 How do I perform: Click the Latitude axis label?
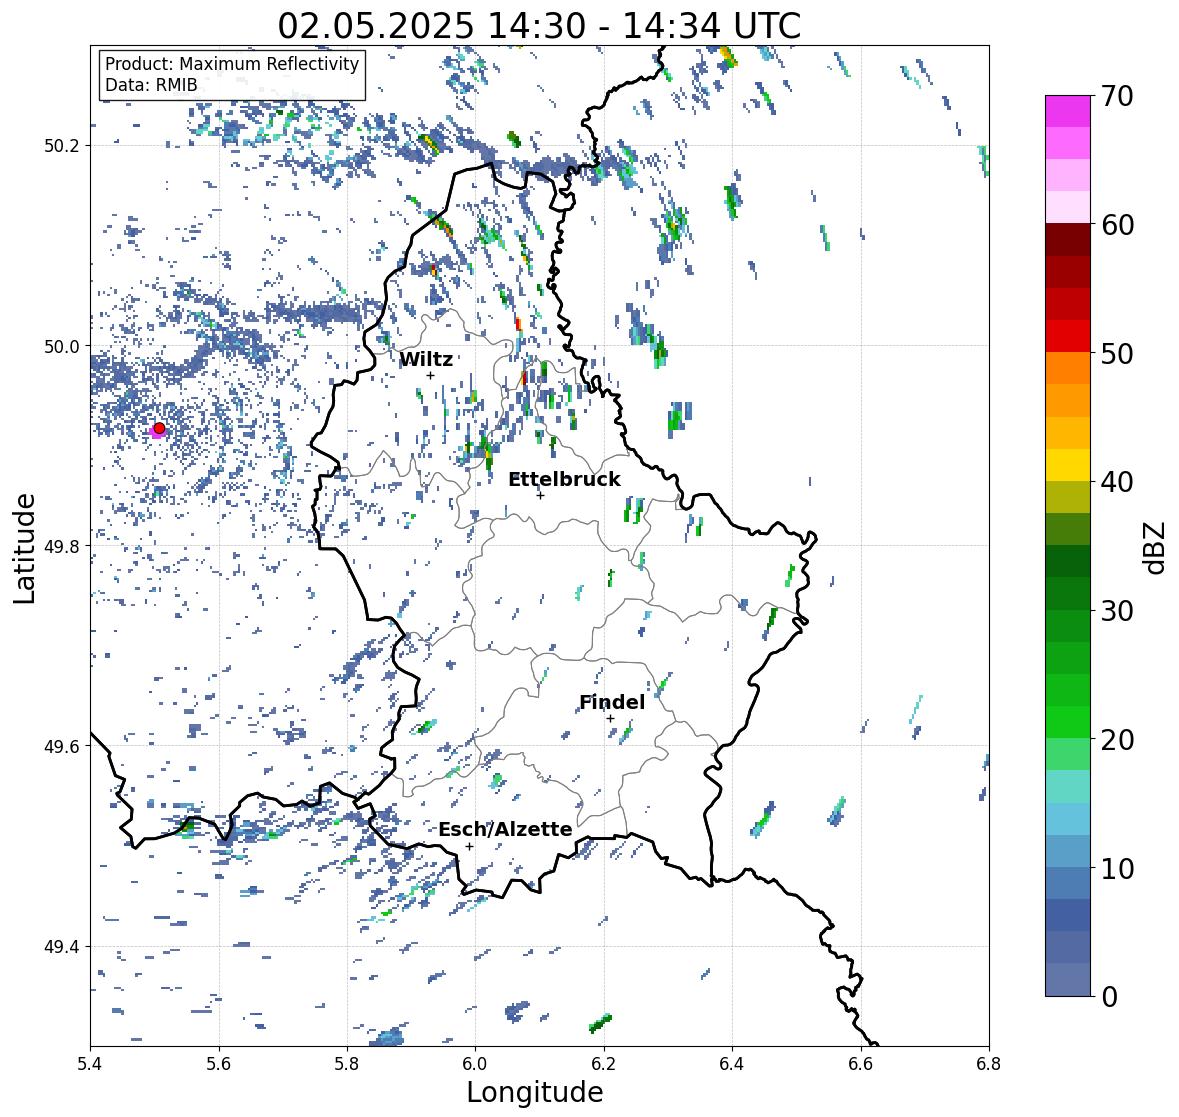coord(24,548)
